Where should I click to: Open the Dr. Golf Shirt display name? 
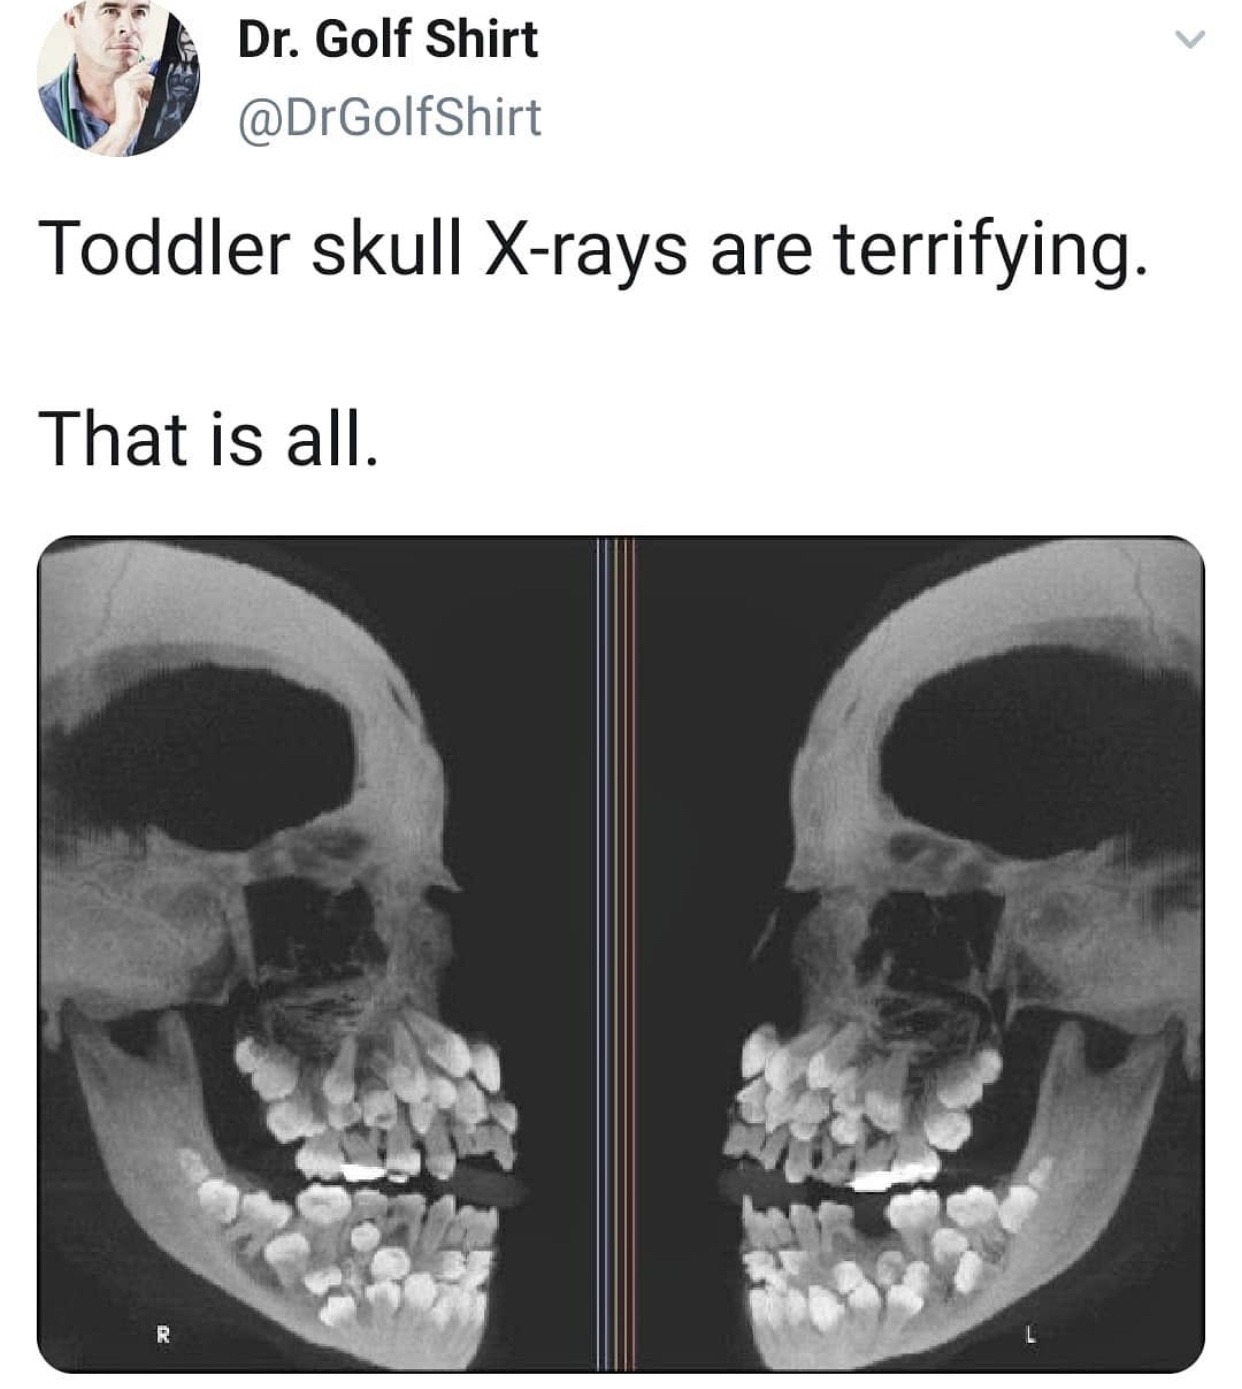(388, 39)
